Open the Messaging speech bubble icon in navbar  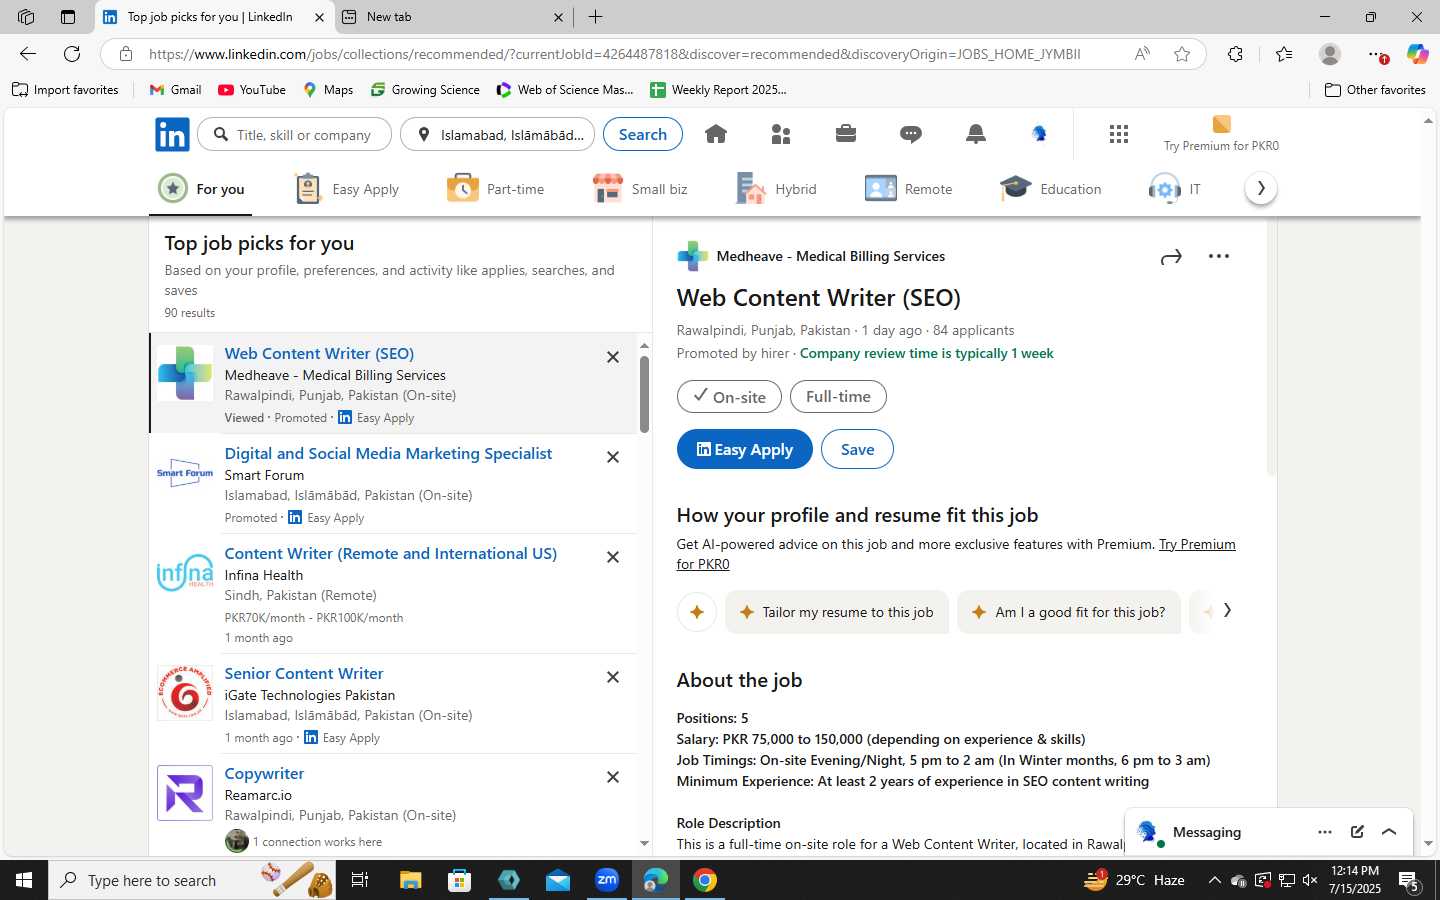coord(911,134)
